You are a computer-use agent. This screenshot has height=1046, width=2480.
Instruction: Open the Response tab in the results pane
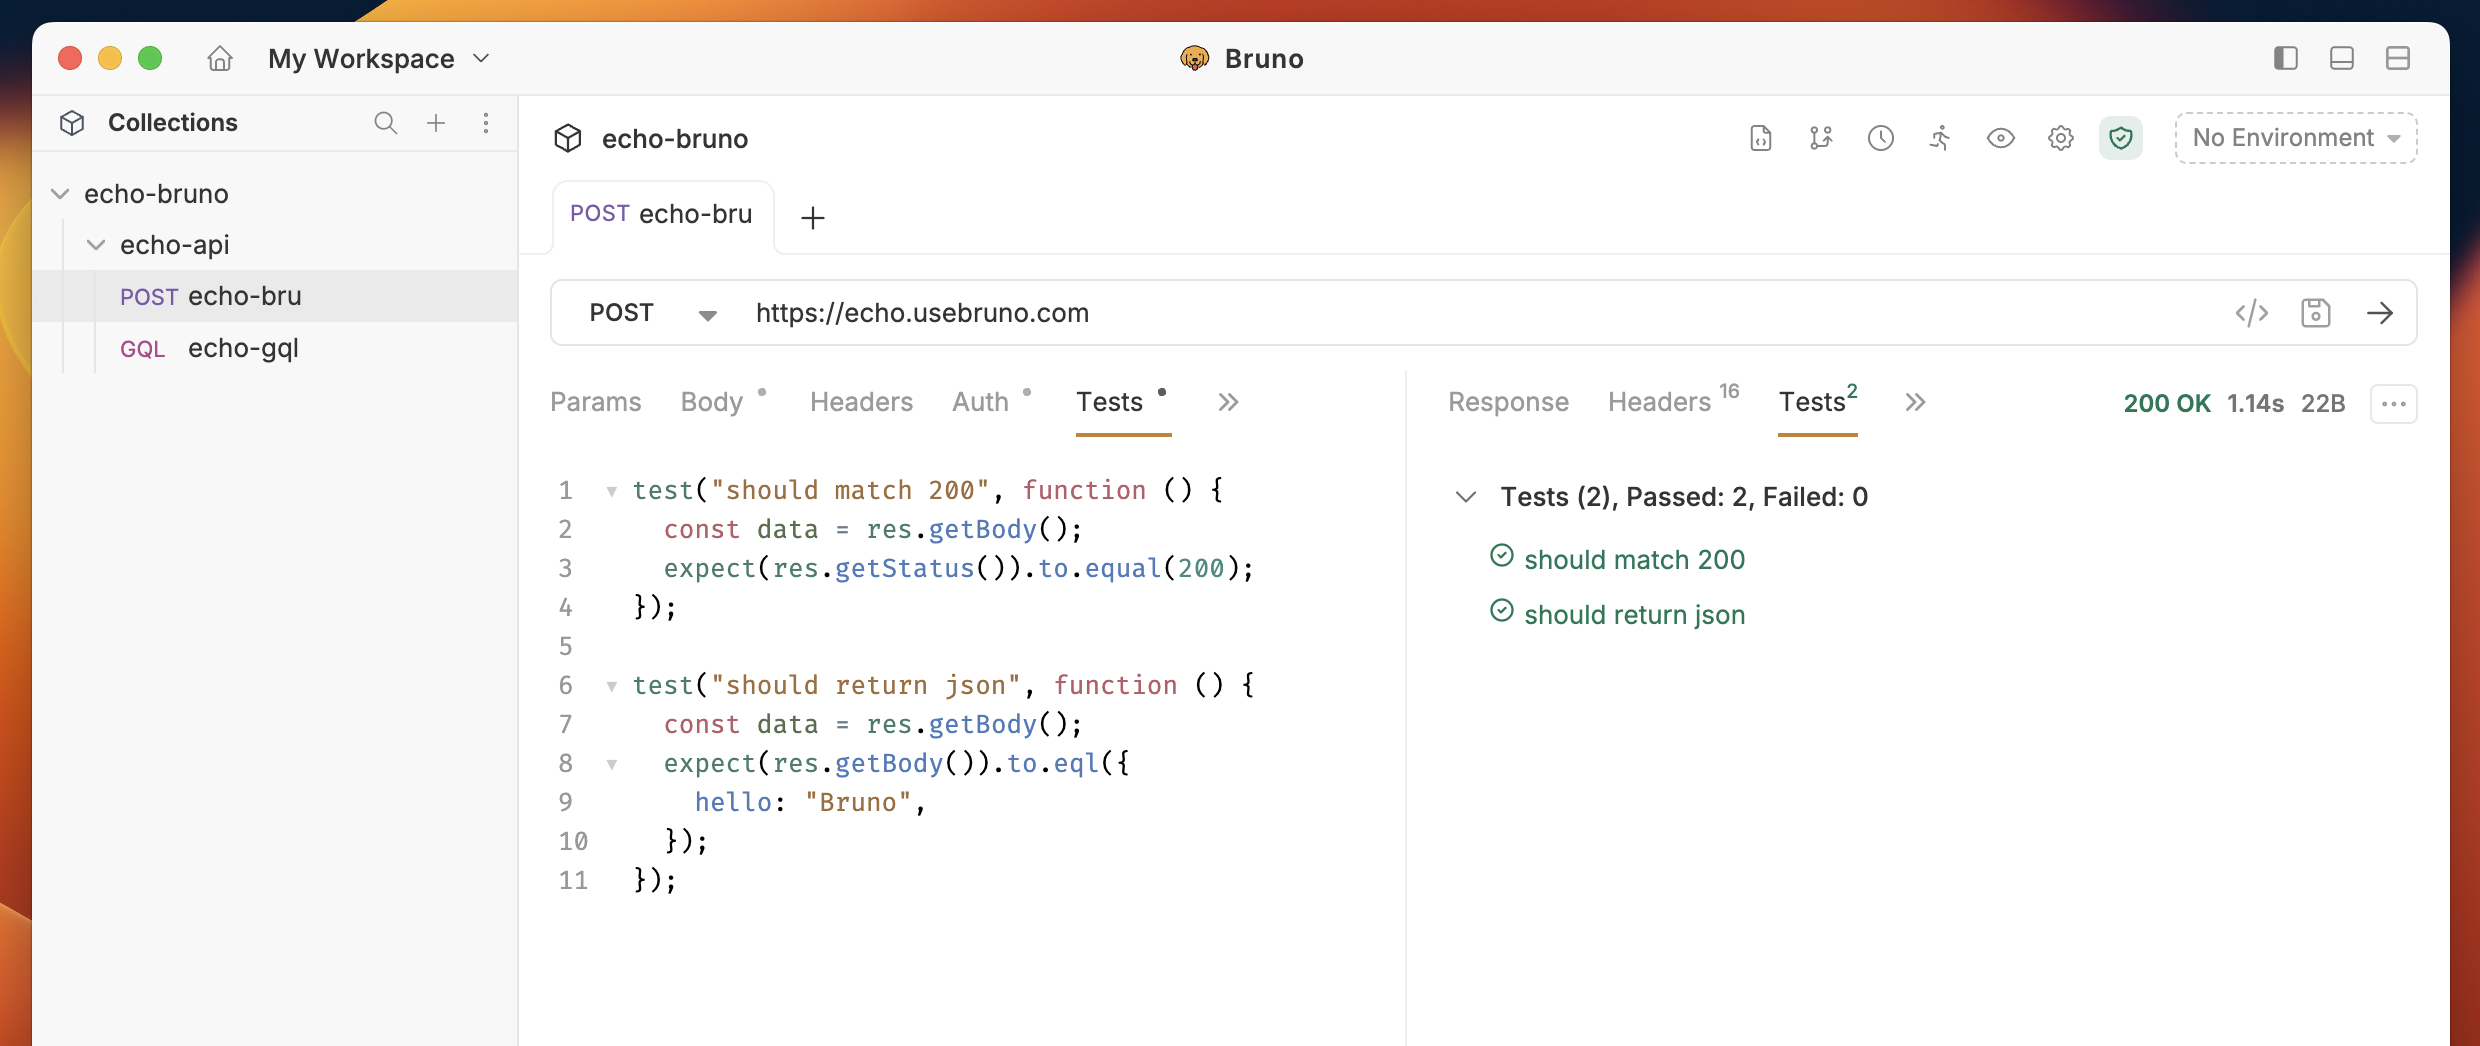pos(1508,401)
